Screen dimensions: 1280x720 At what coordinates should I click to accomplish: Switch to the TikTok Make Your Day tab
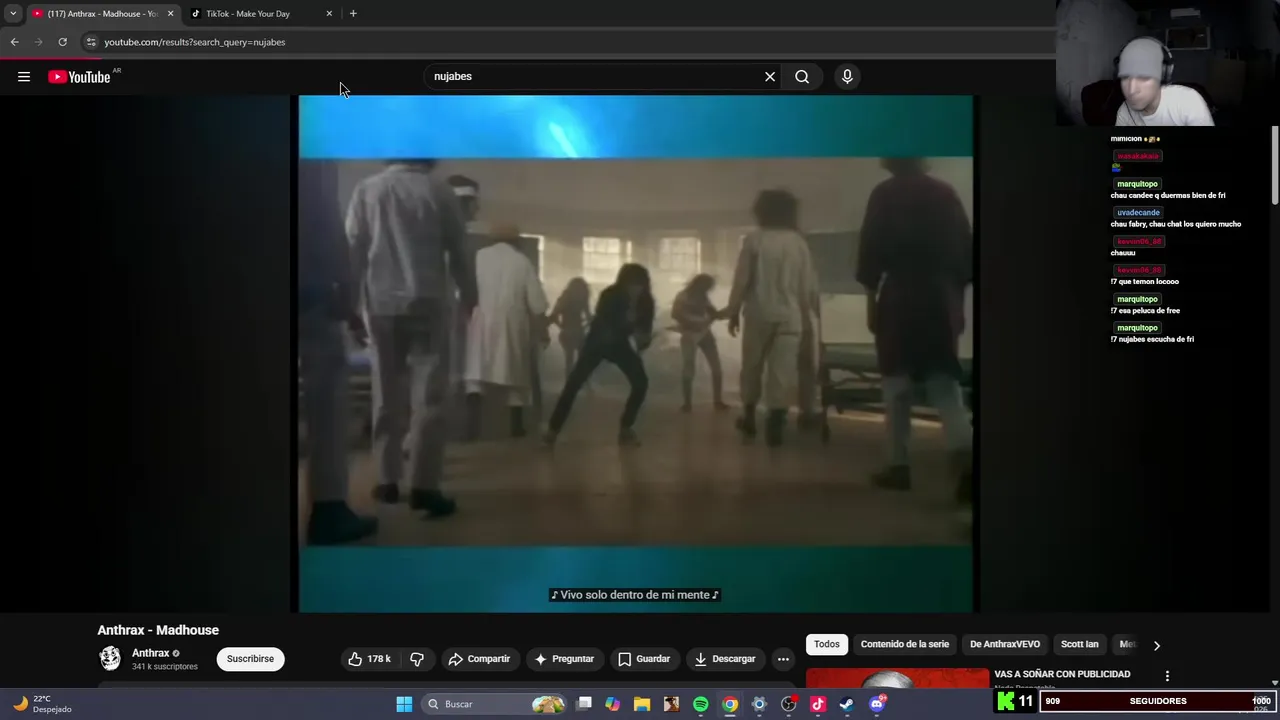(x=260, y=14)
